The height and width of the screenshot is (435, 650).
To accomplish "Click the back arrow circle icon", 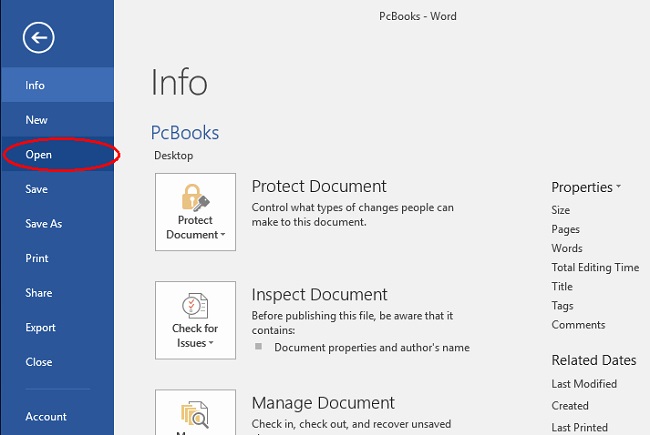I will coord(39,38).
